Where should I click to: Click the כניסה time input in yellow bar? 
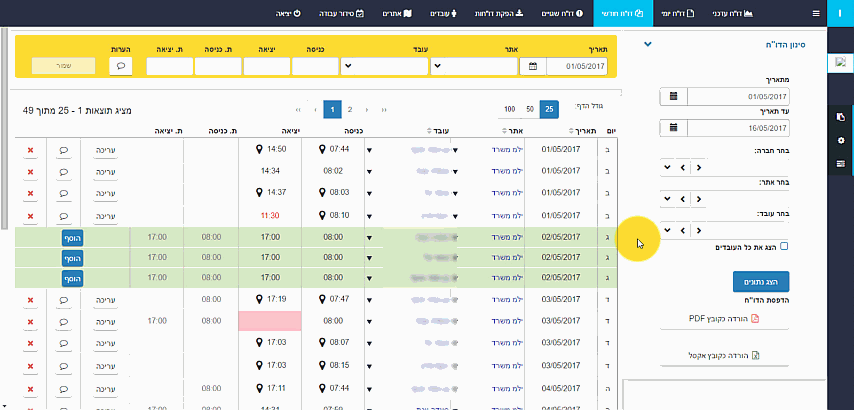tap(315, 66)
